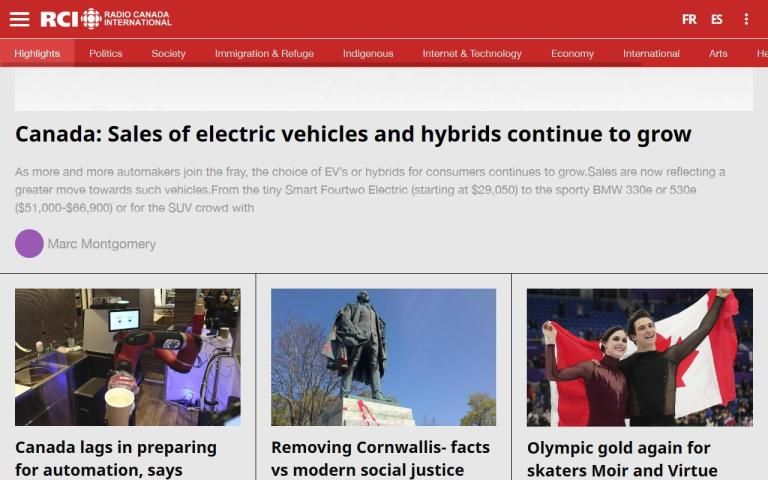Viewport: 768px width, 480px height.
Task: Select the International tab
Action: click(651, 53)
